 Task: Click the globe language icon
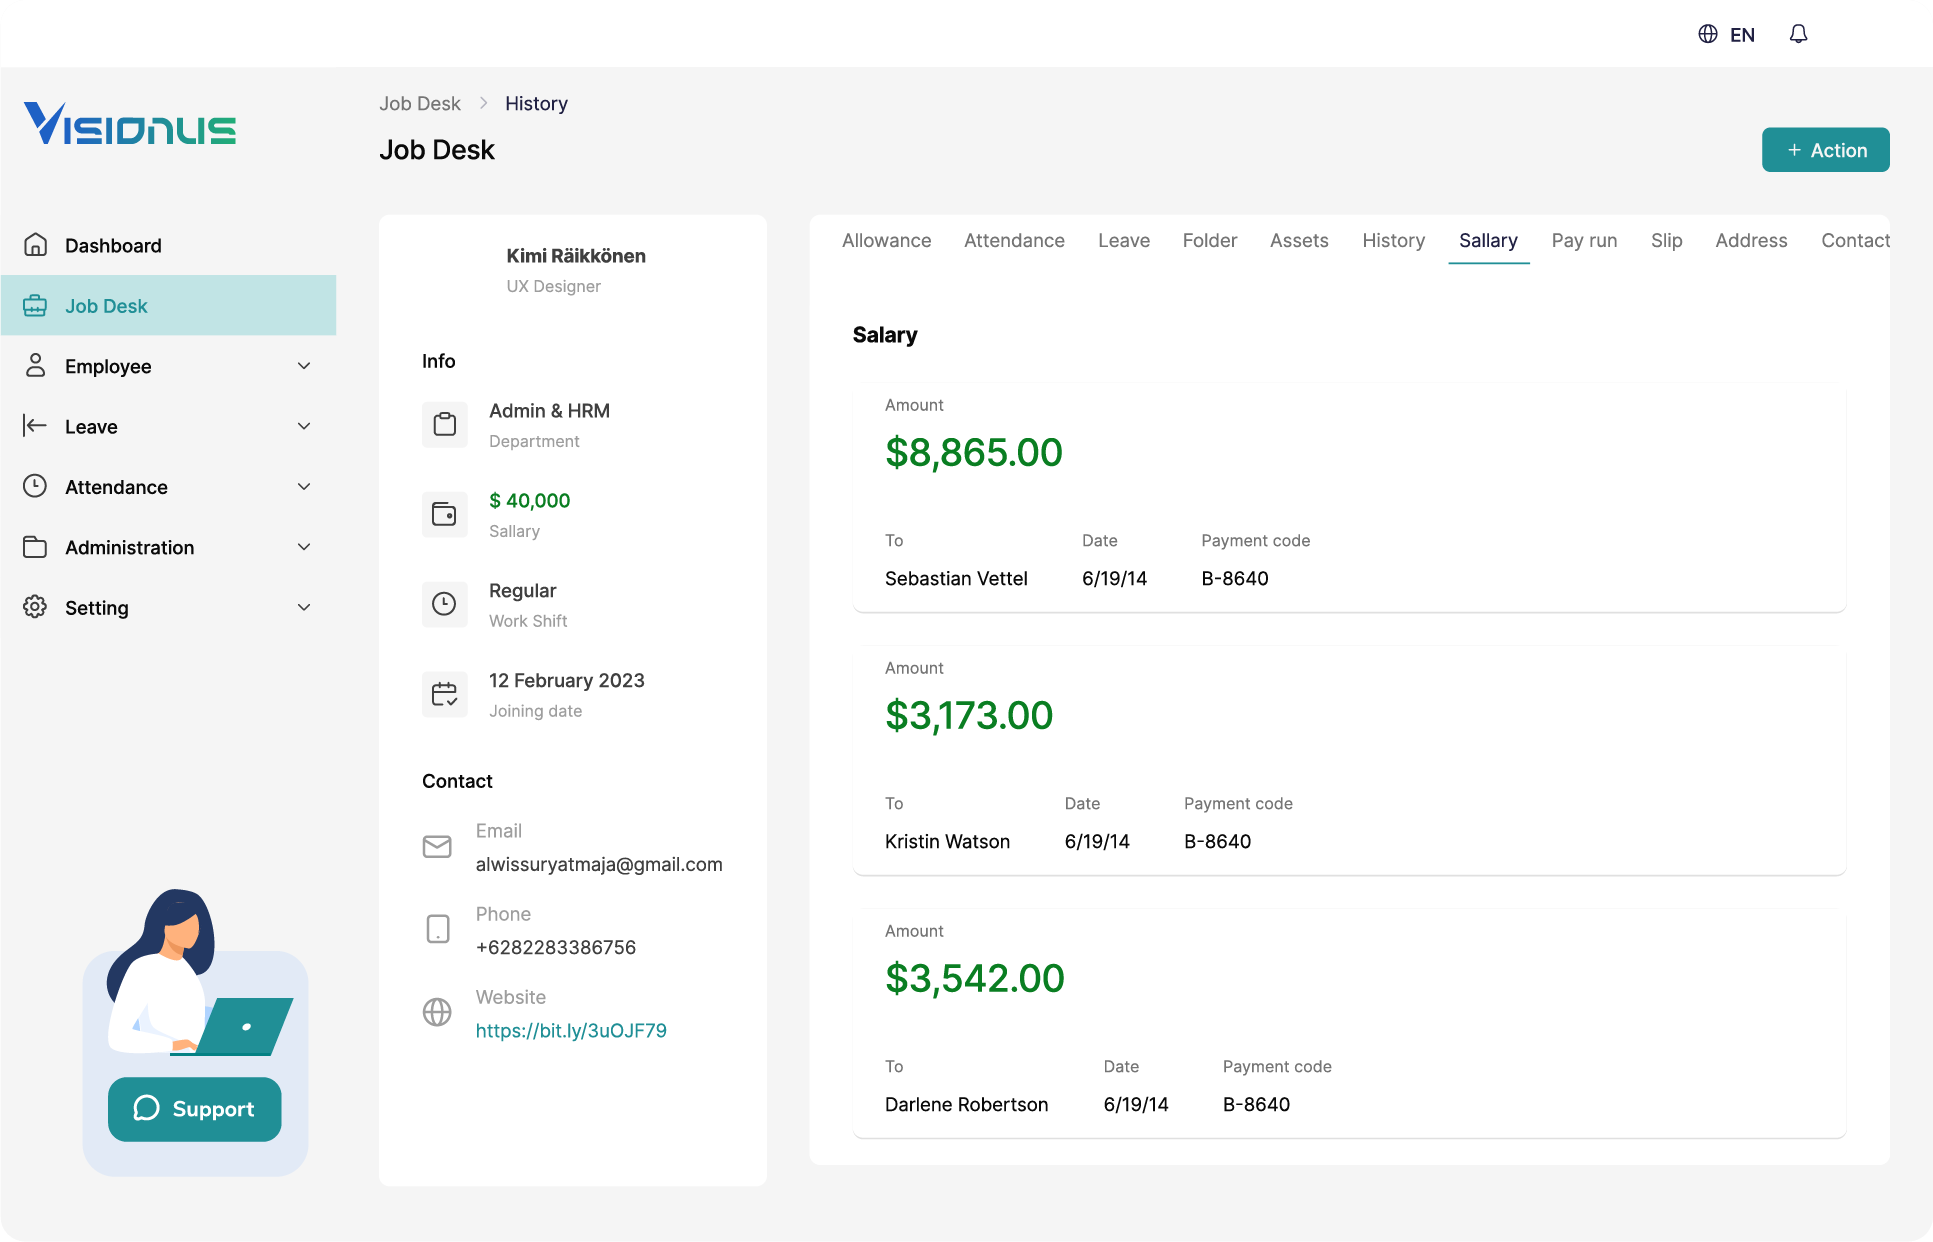[1705, 34]
